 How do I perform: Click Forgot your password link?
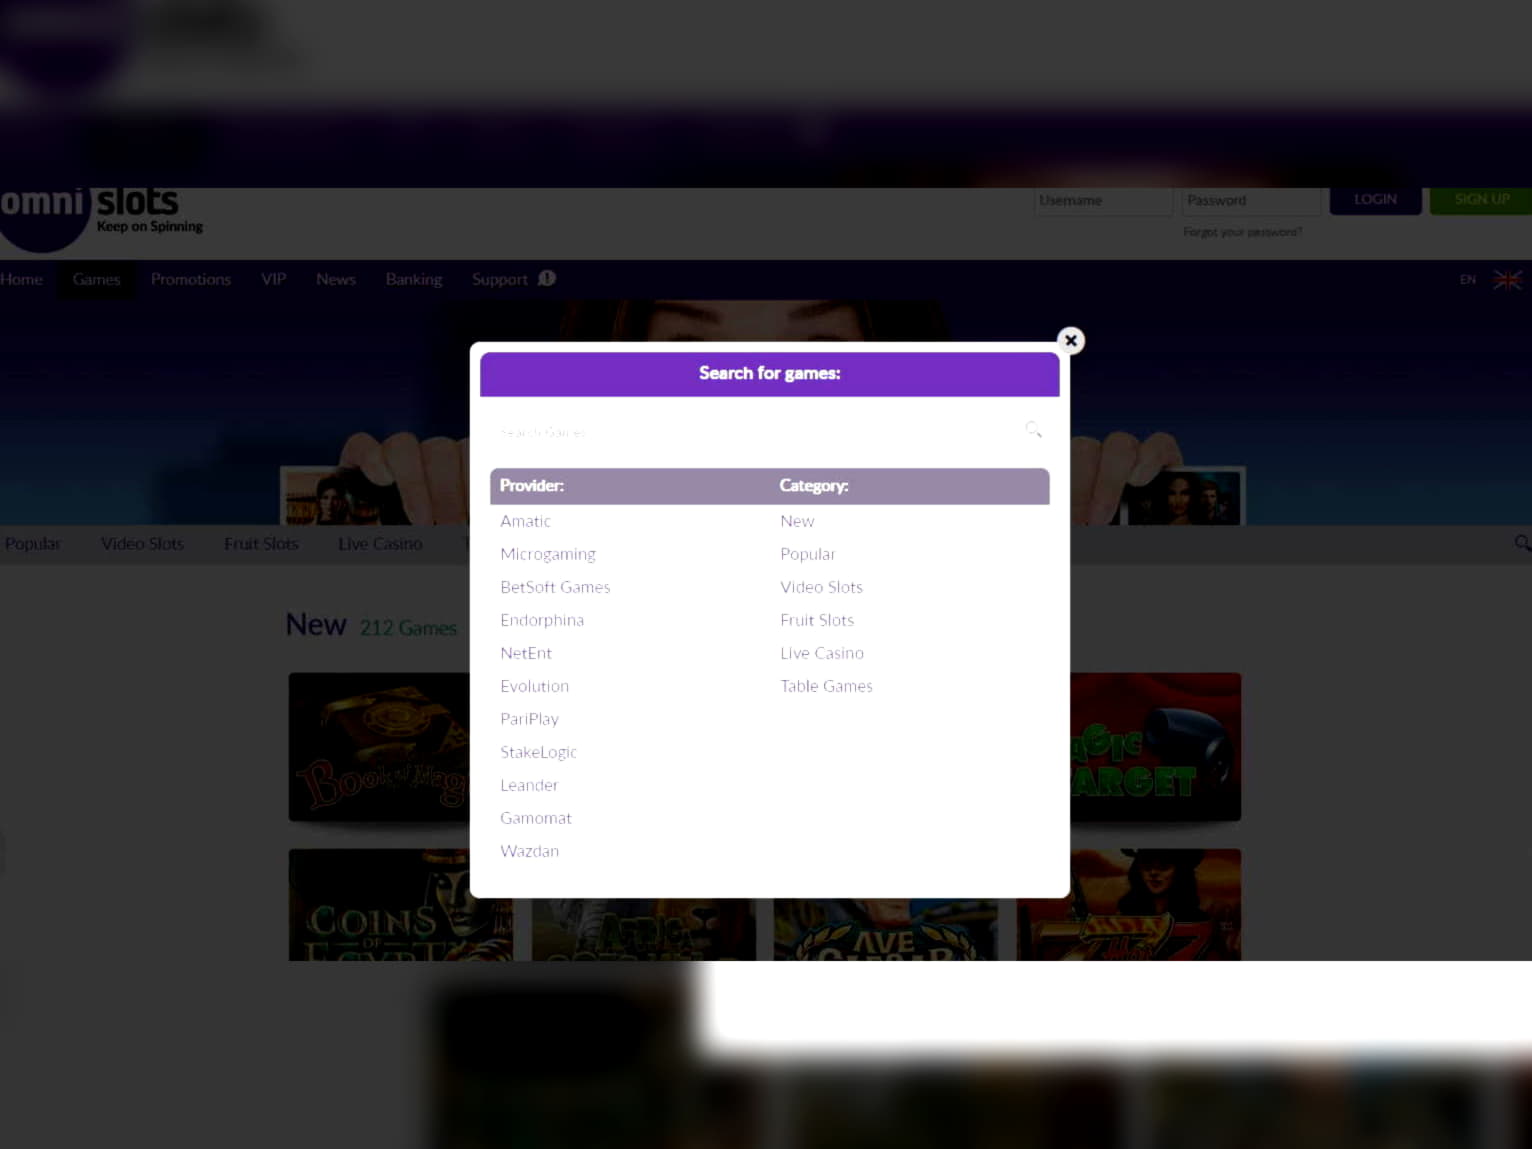[x=1243, y=232]
